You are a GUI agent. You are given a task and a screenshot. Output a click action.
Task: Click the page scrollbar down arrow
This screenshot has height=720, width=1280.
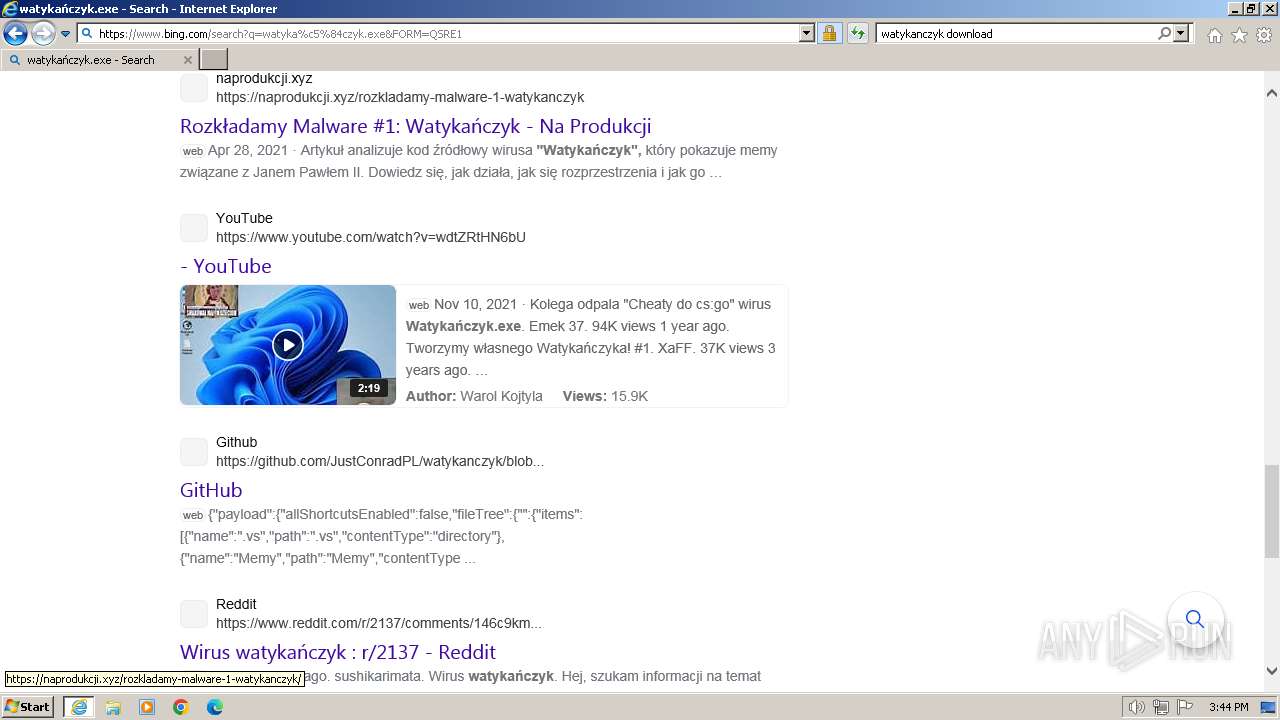[x=1272, y=671]
